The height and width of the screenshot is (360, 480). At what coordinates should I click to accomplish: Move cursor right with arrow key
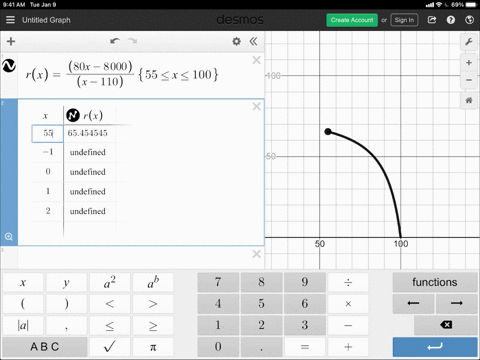(x=457, y=304)
